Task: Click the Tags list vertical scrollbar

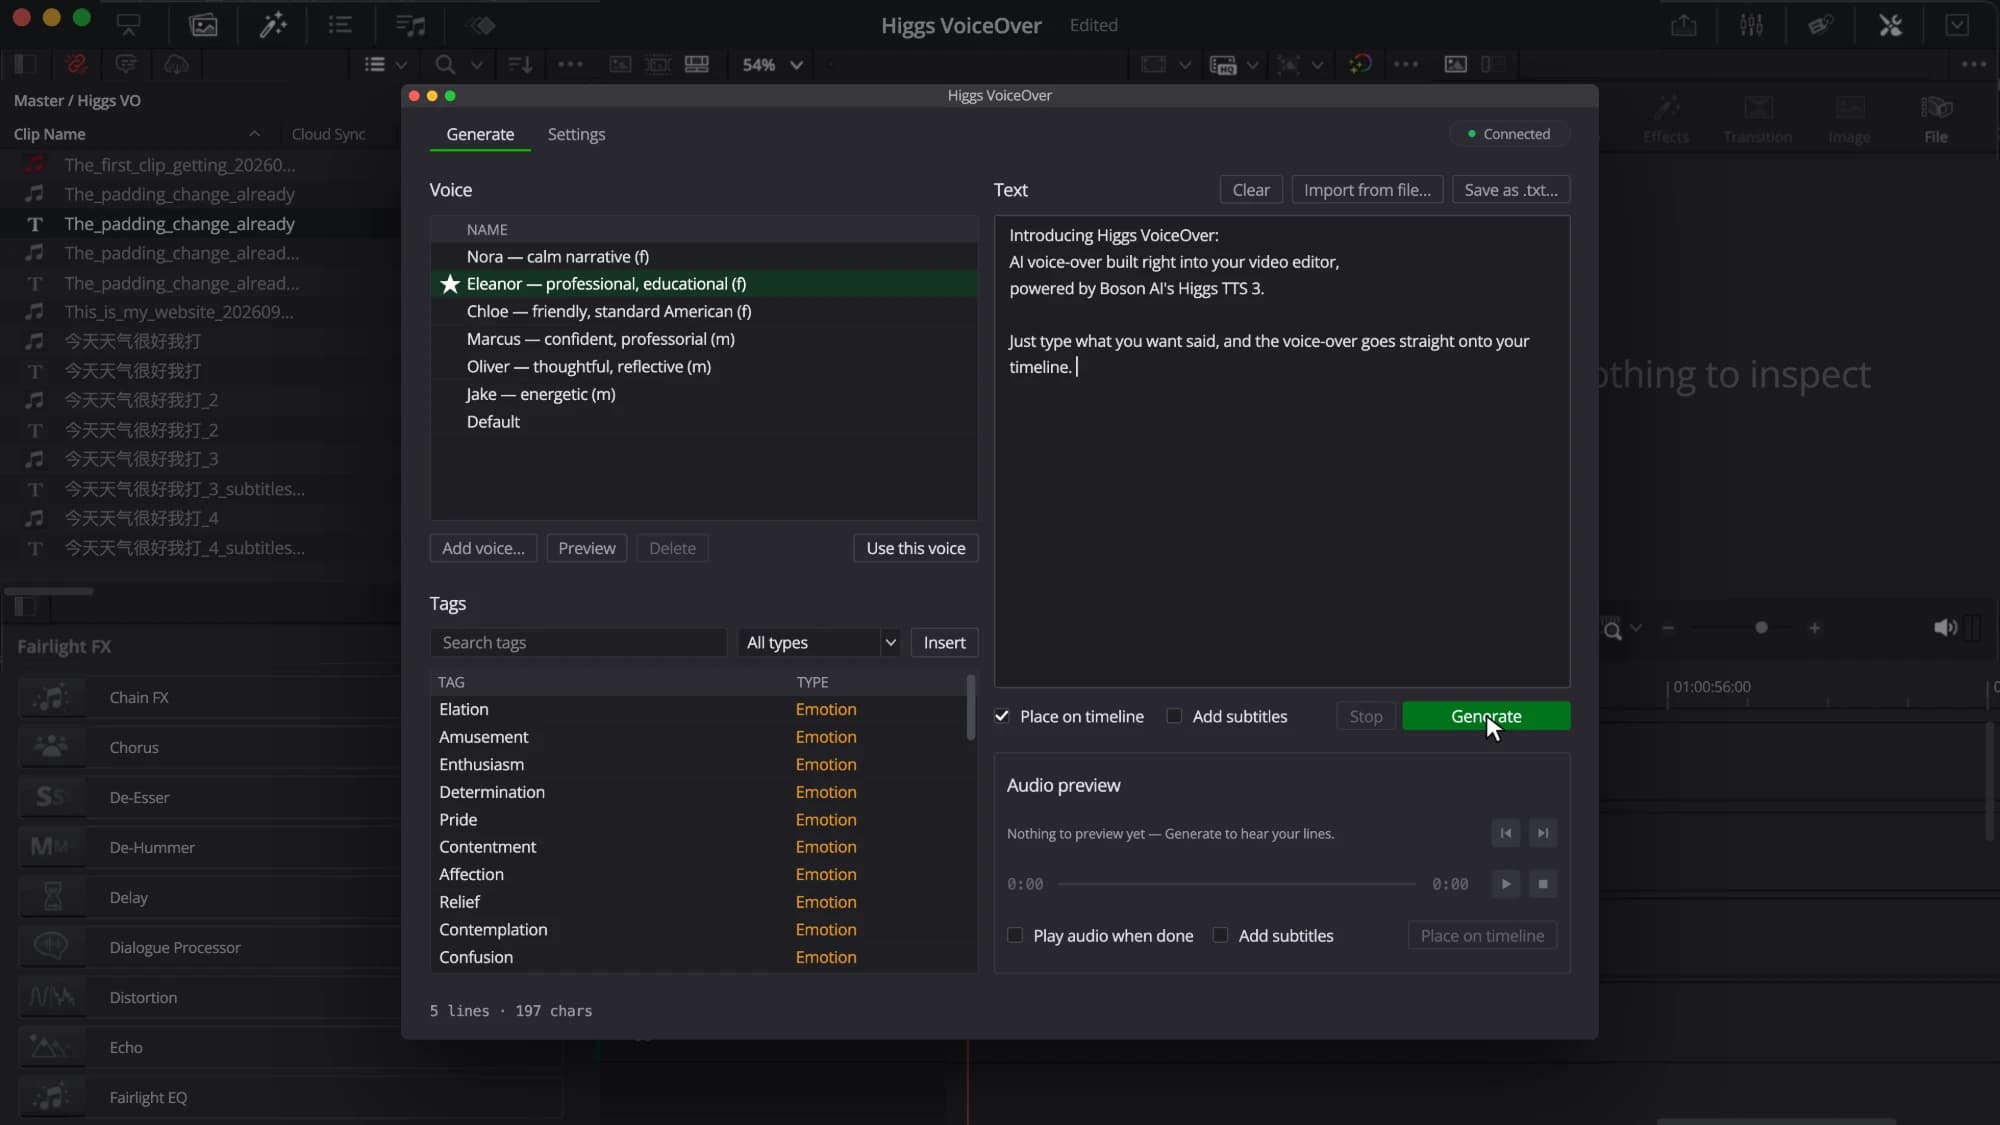Action: pyautogui.click(x=970, y=707)
